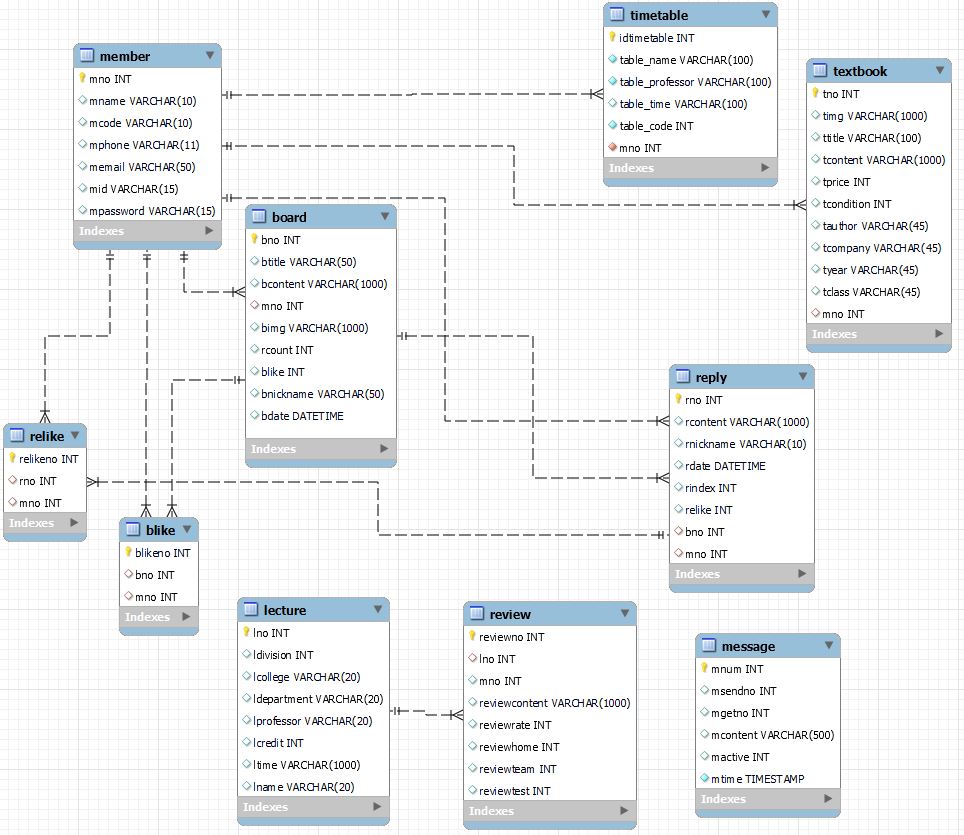The height and width of the screenshot is (835, 964).
Task: Click the foreign key icon of review lno
Action: (472, 659)
